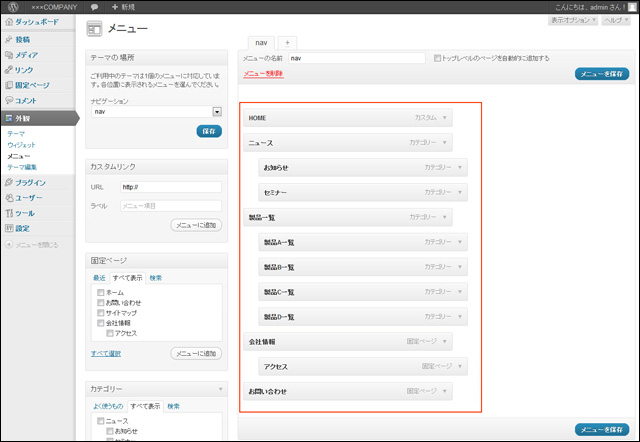The image size is (640, 442).
Task: Click the メニューを削除 delete link
Action: pos(263,74)
